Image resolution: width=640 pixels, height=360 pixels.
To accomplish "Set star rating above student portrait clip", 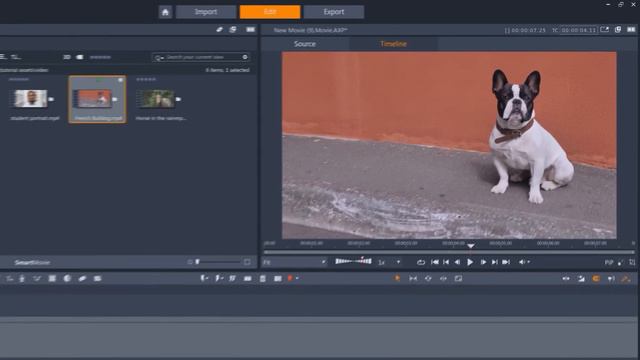I will tap(19, 80).
